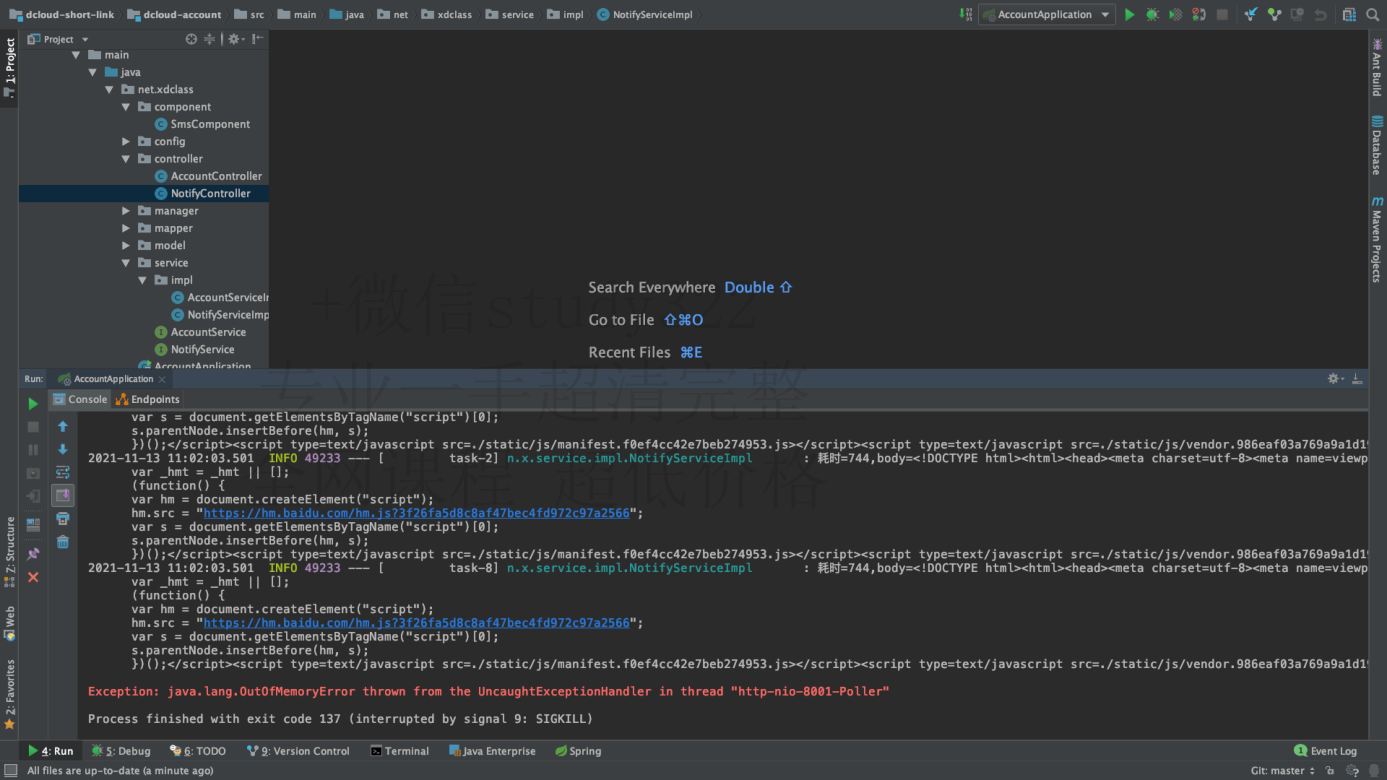This screenshot has width=1387, height=780.
Task: Switch to the Endpoints tab
Action: point(148,399)
